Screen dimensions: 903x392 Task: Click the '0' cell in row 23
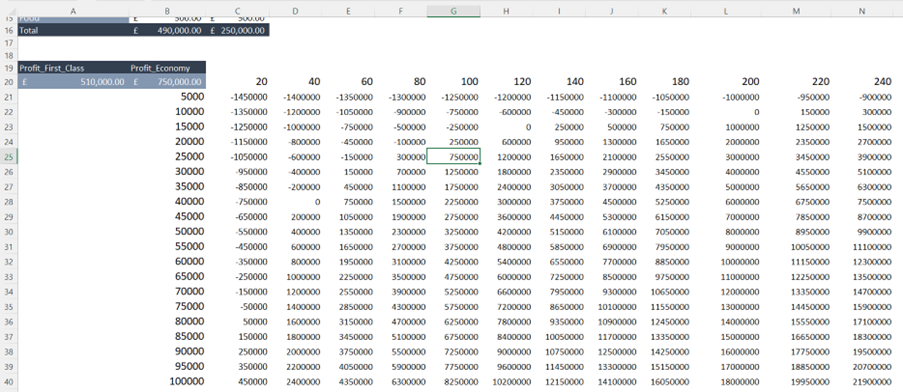(x=506, y=127)
